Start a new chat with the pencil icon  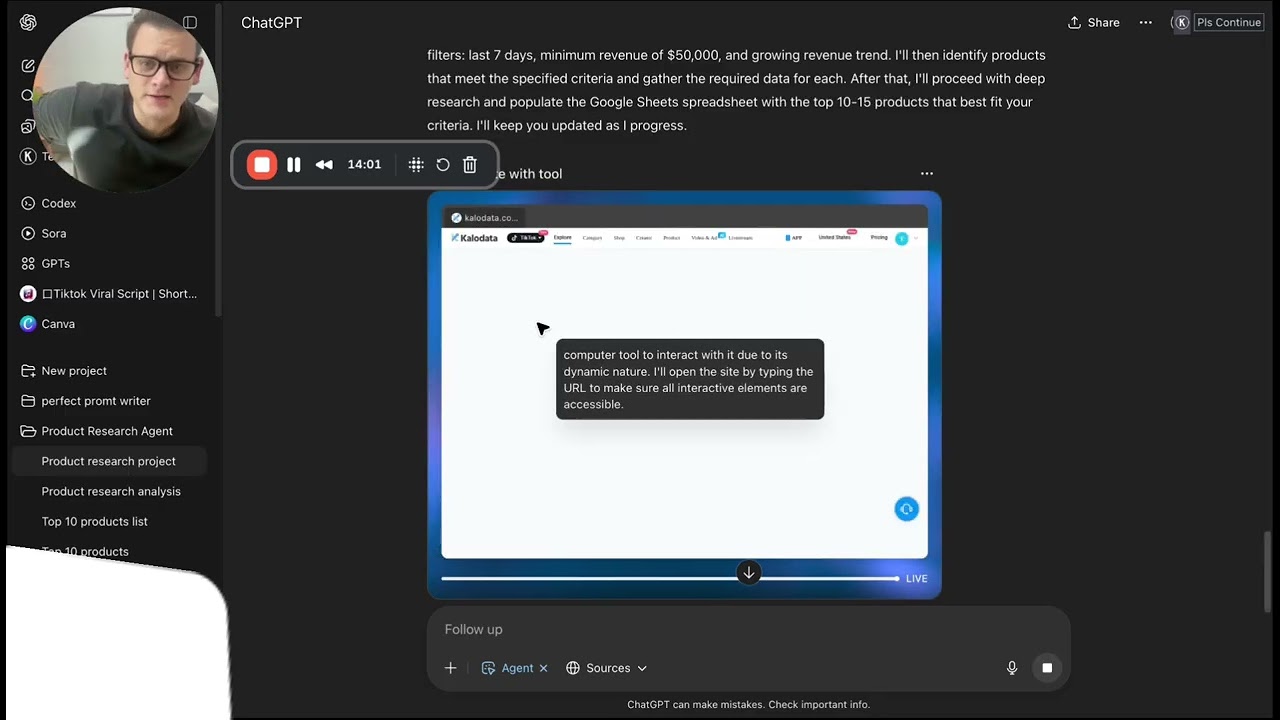[28, 66]
